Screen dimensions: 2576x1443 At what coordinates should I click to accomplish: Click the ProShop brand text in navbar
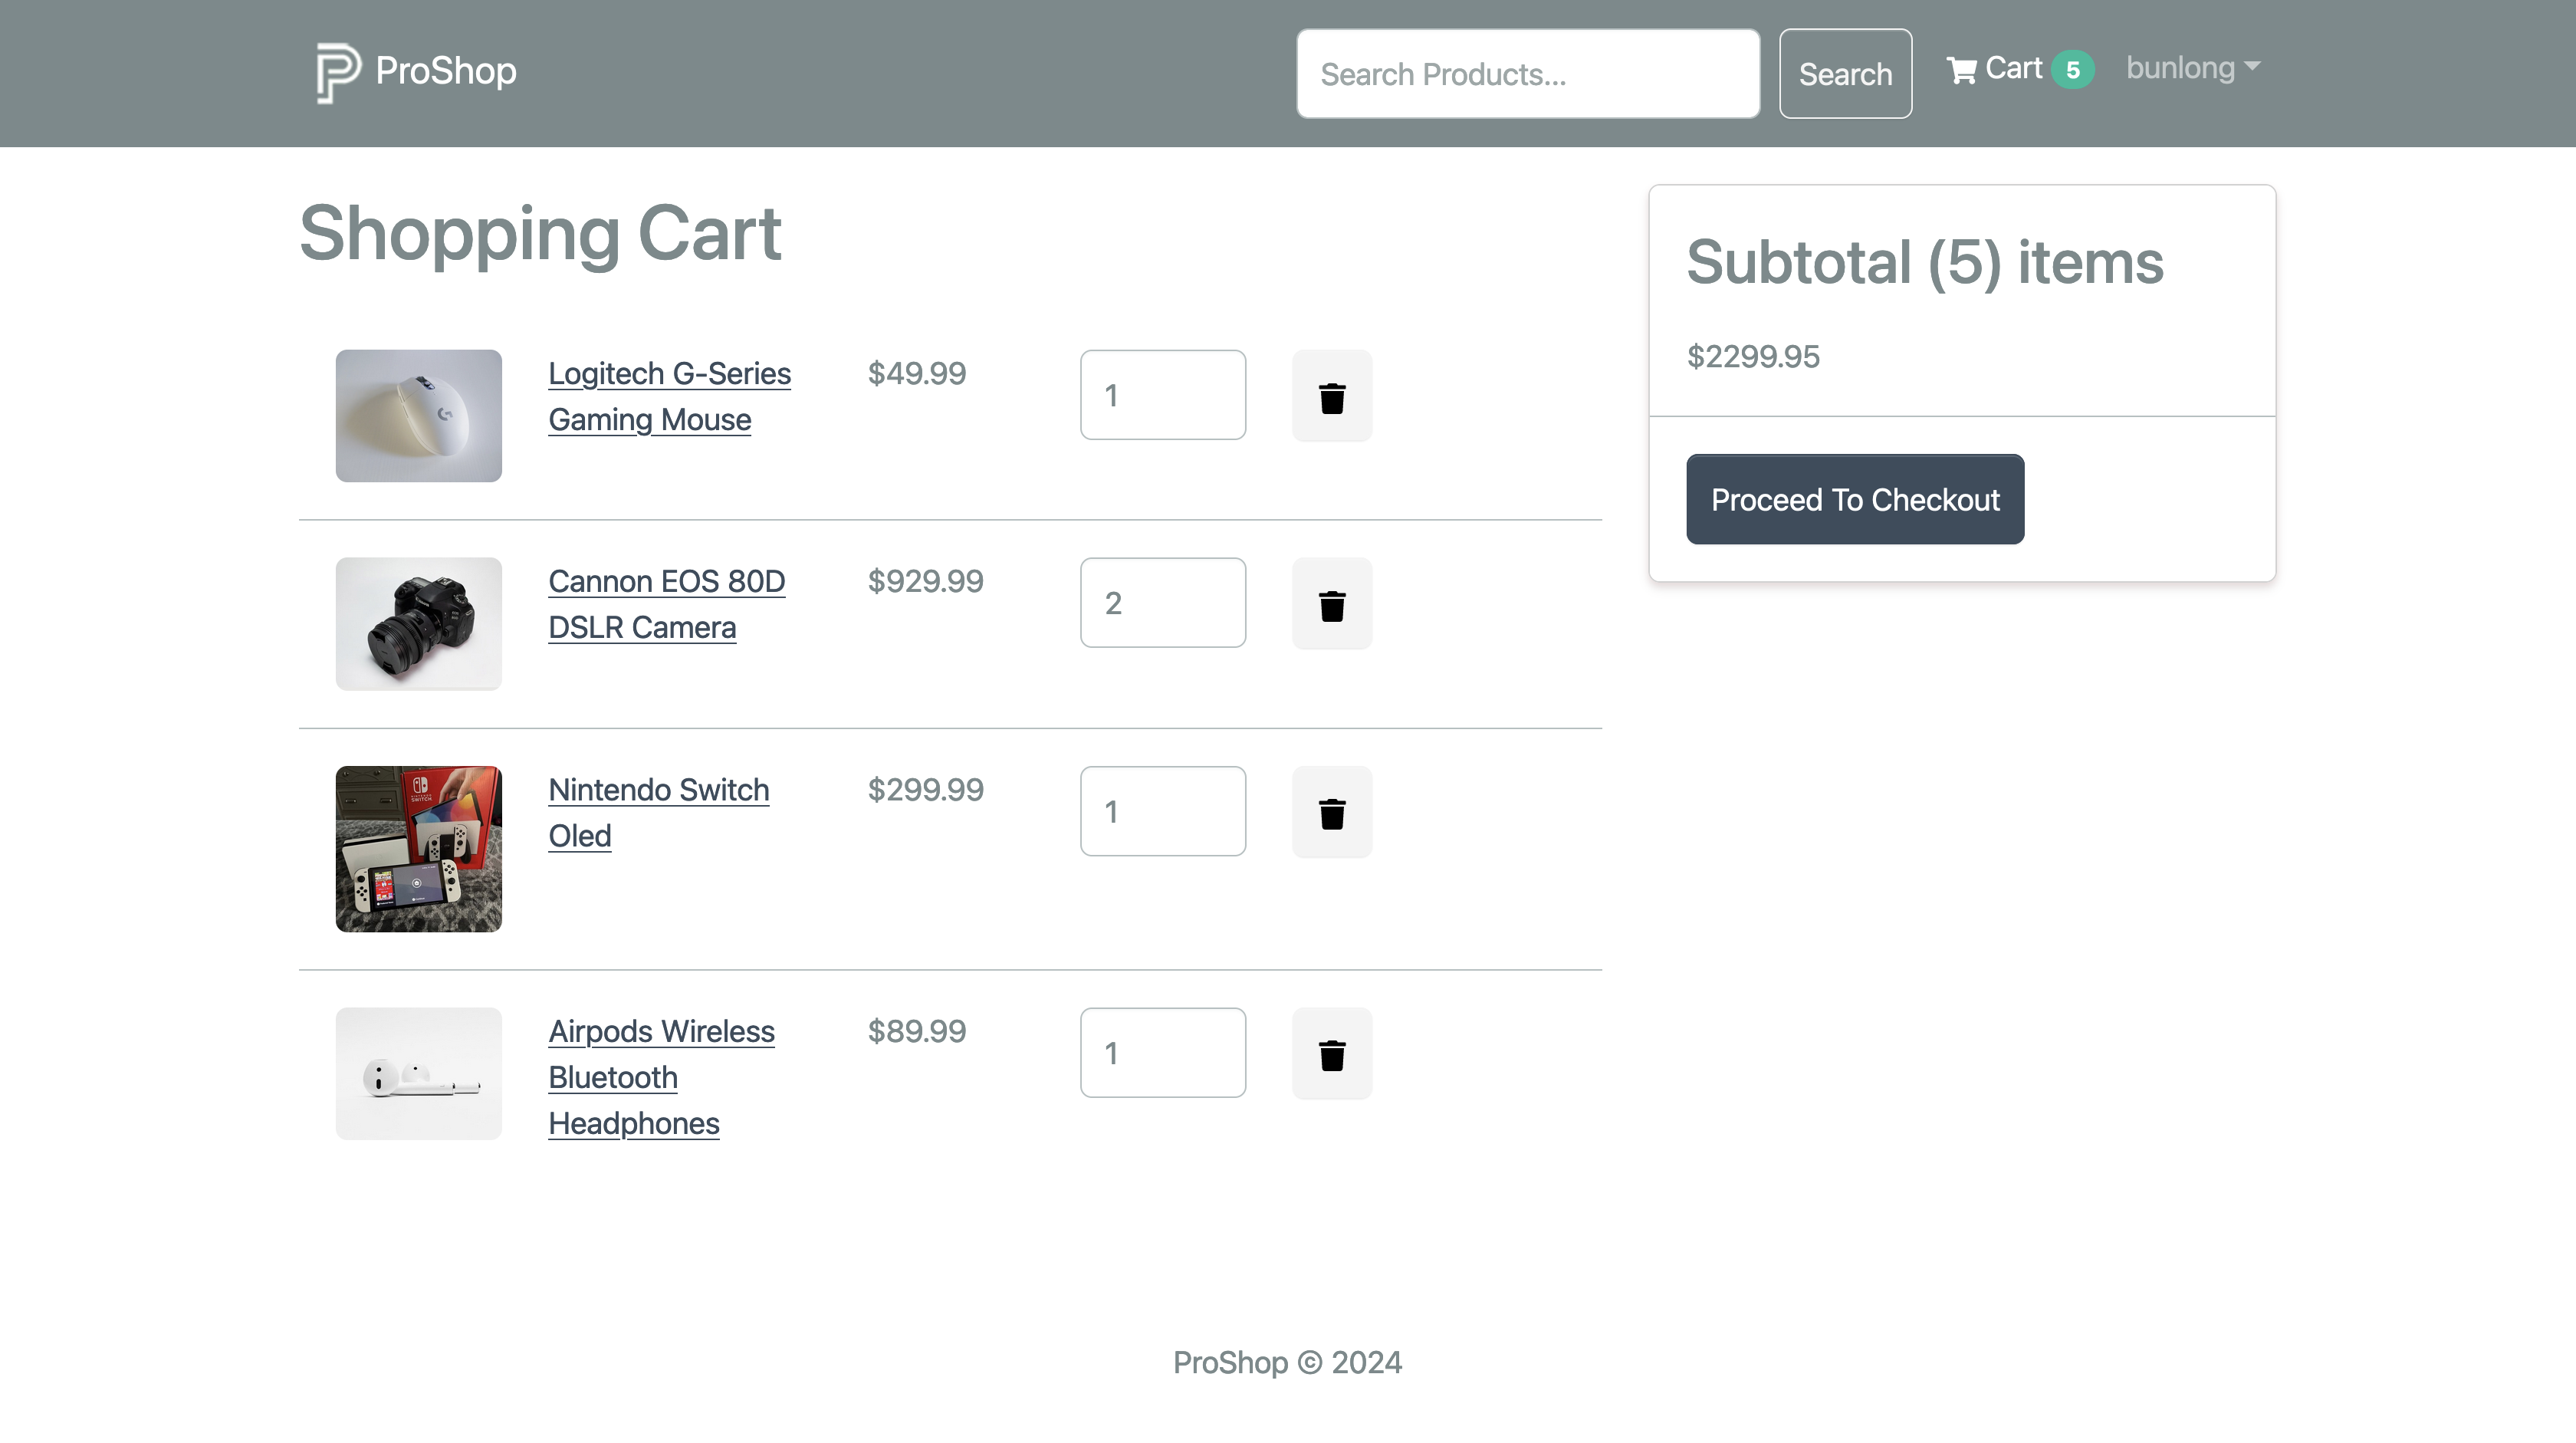pyautogui.click(x=446, y=71)
